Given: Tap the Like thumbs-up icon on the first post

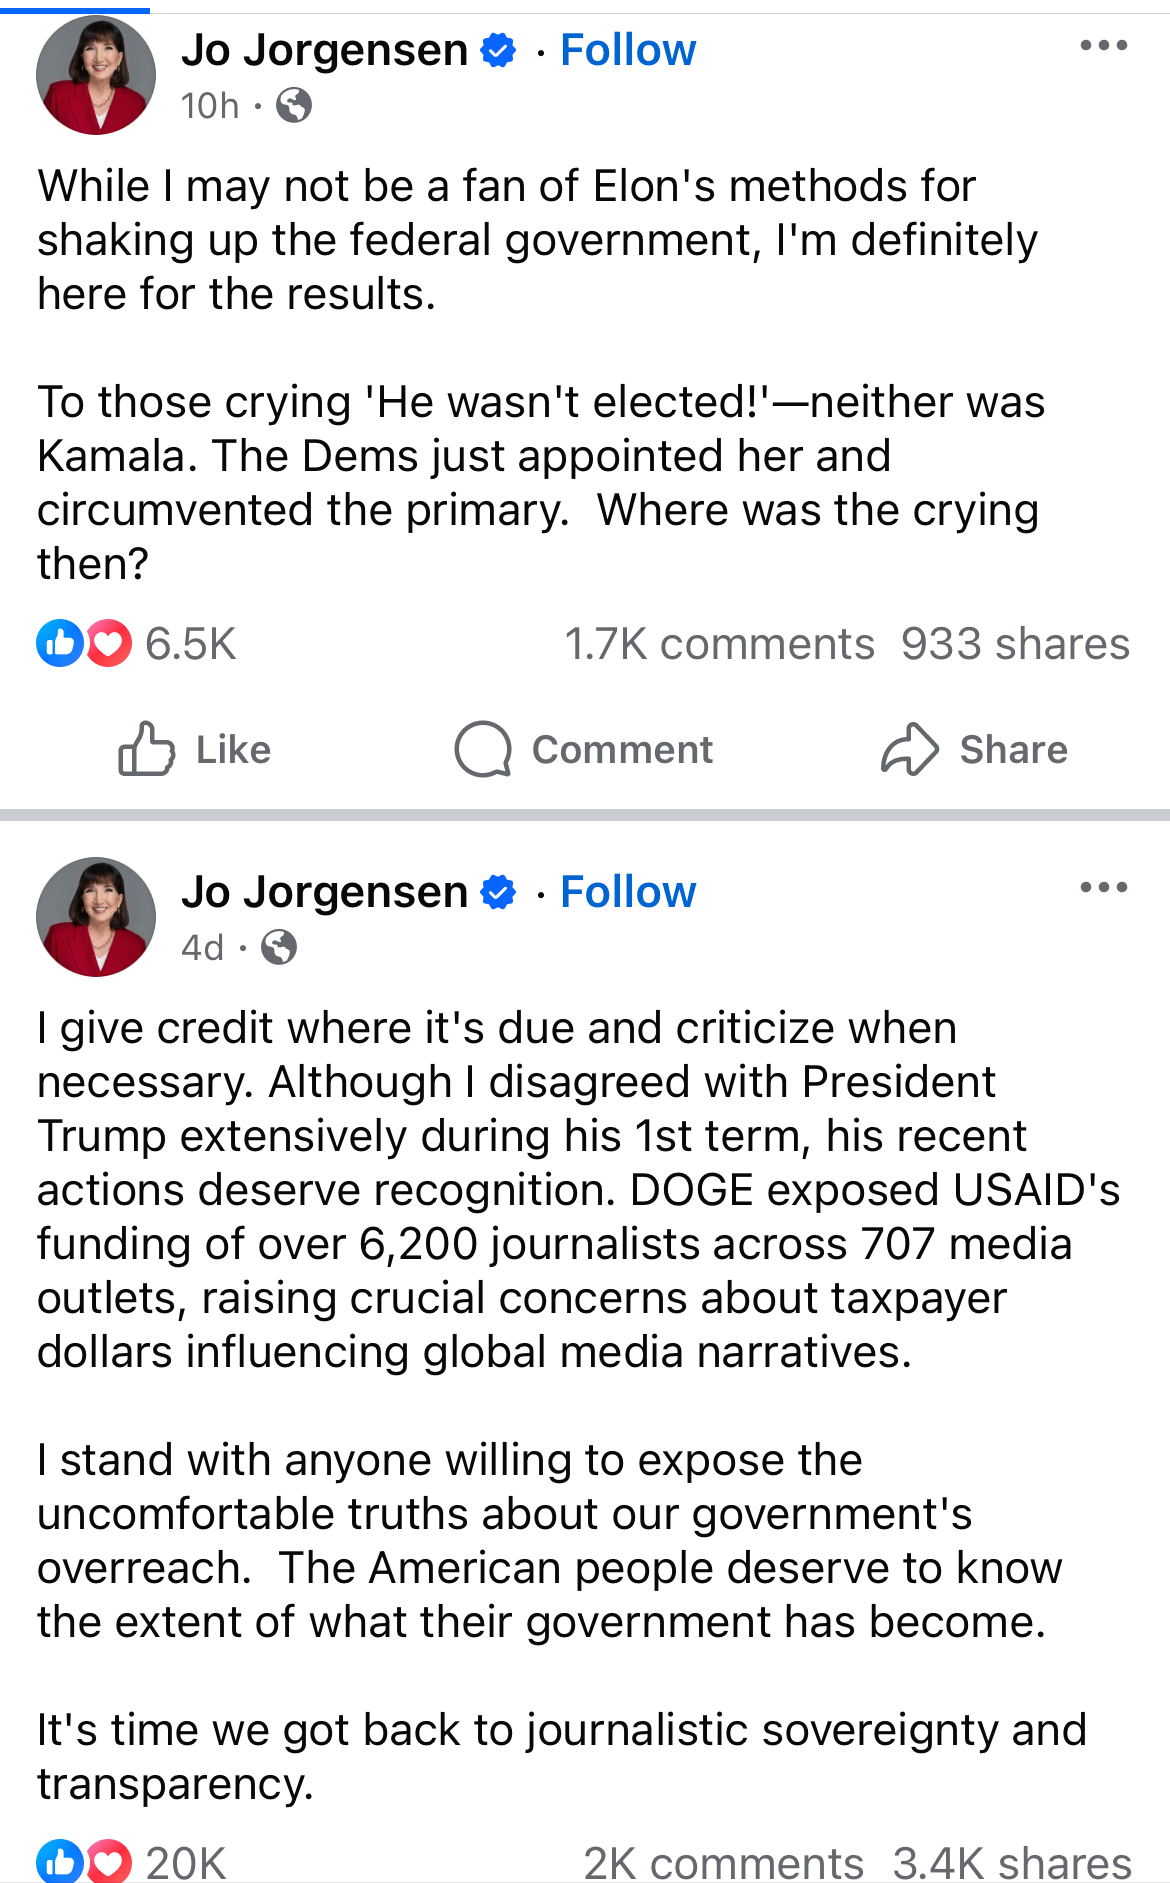Looking at the screenshot, I should pos(146,749).
